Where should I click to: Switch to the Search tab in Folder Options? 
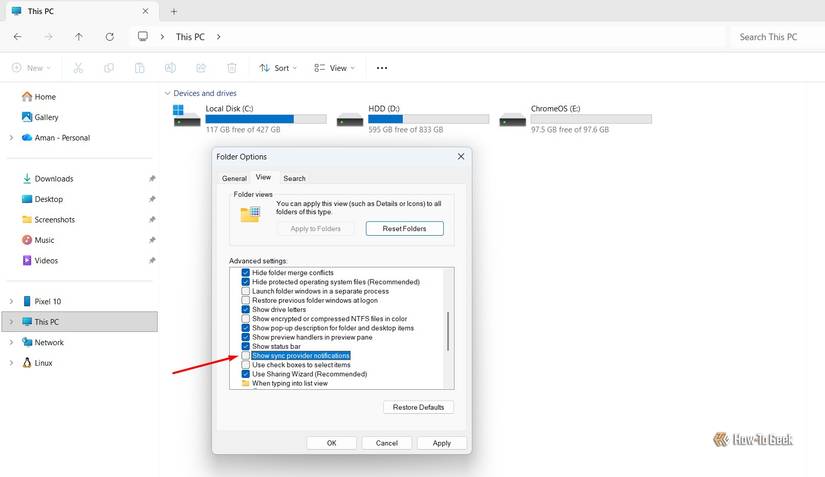coord(294,178)
